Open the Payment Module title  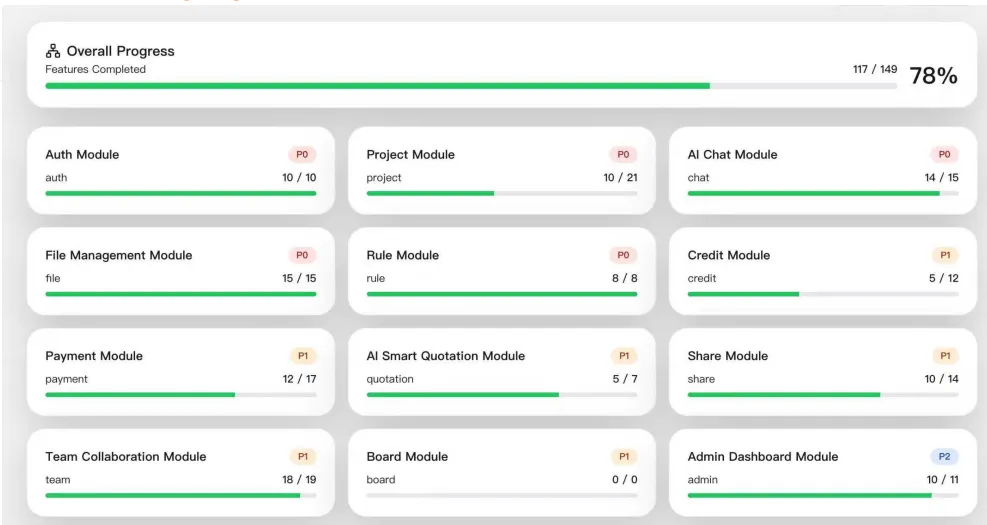[x=94, y=356]
